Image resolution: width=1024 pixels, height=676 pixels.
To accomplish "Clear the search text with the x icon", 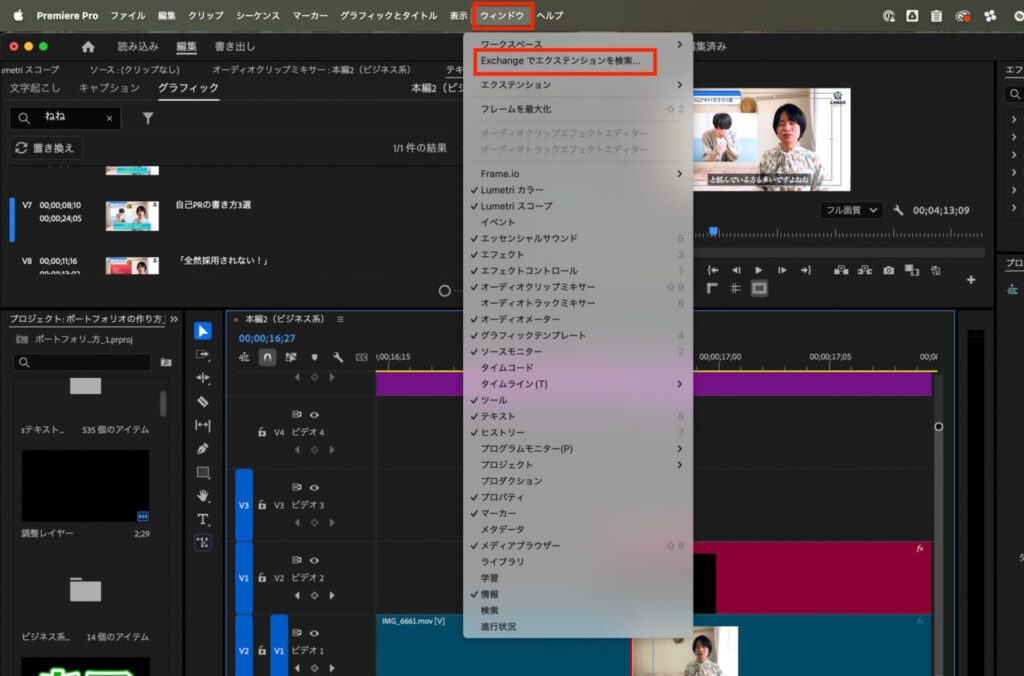I will coord(109,118).
